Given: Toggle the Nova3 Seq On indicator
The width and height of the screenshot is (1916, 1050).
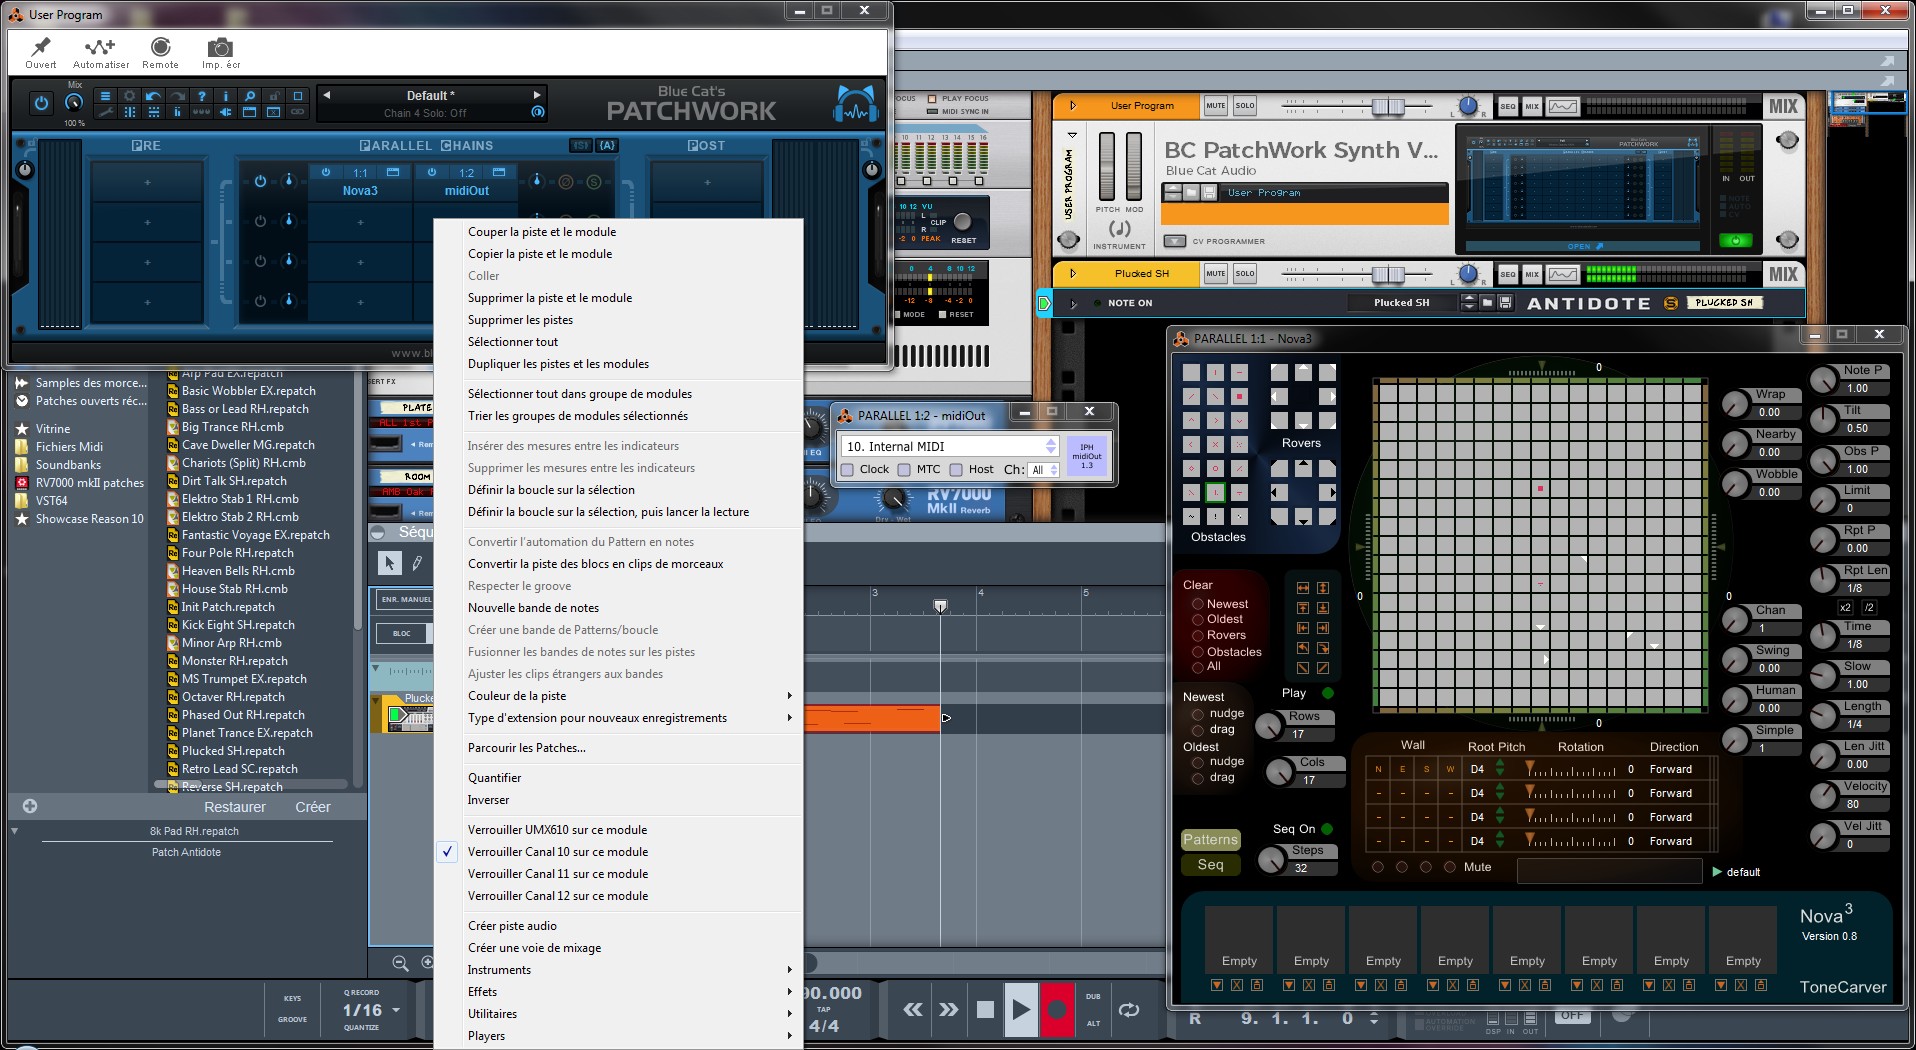Looking at the screenshot, I should click(1327, 829).
